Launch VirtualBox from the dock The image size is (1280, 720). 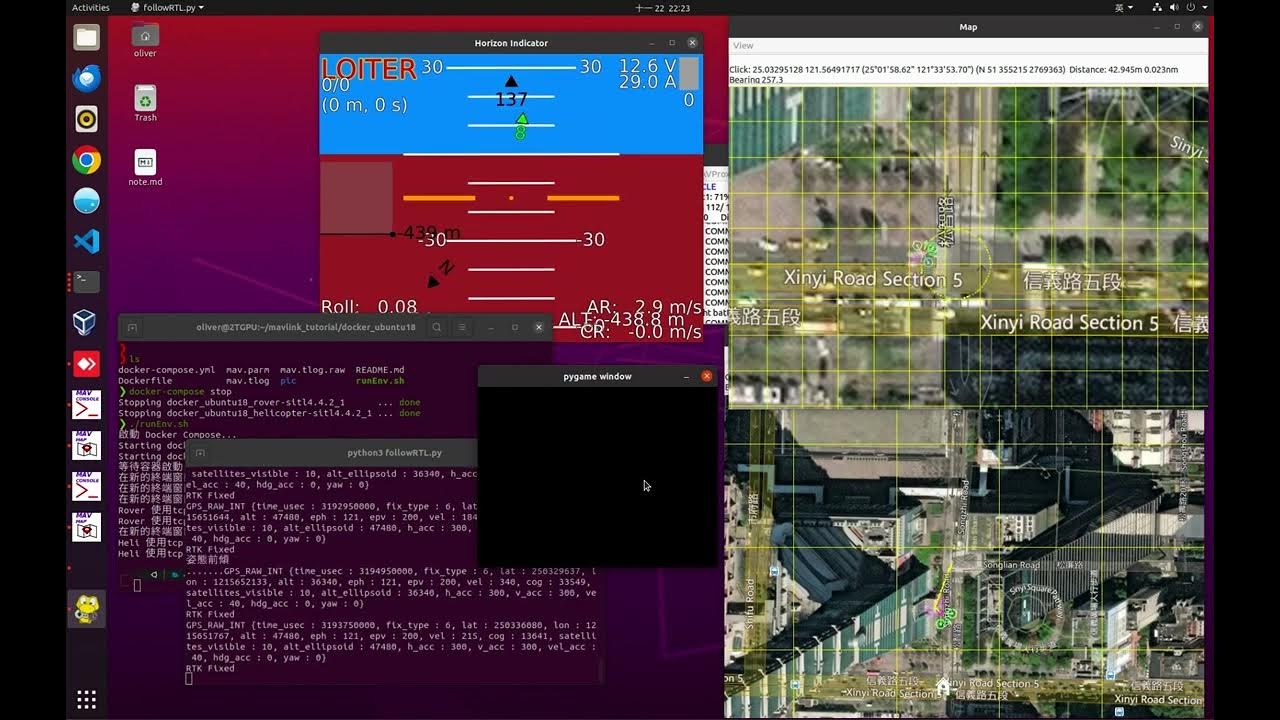86,322
